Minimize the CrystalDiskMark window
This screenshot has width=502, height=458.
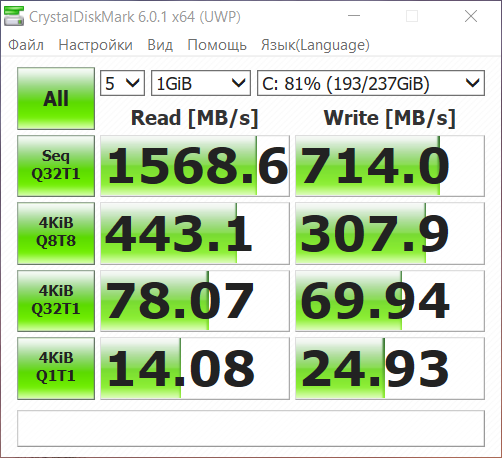[x=354, y=16]
